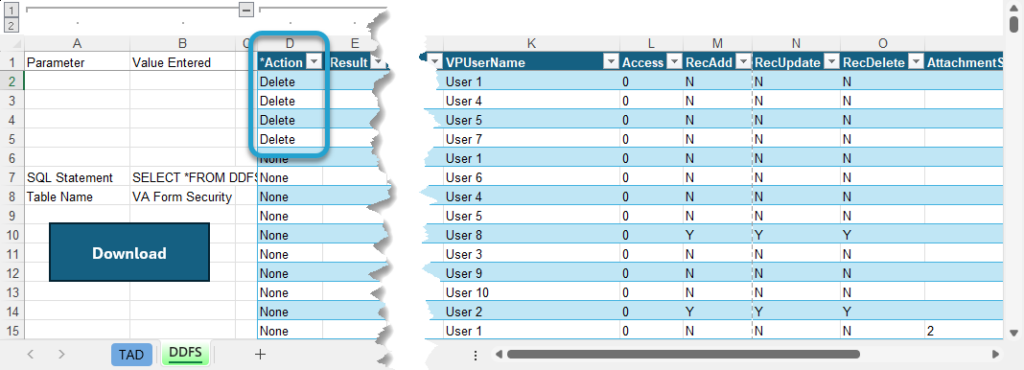Click the Parameter header cell
Image resolution: width=1024 pixels, height=370 pixels.
click(77, 63)
